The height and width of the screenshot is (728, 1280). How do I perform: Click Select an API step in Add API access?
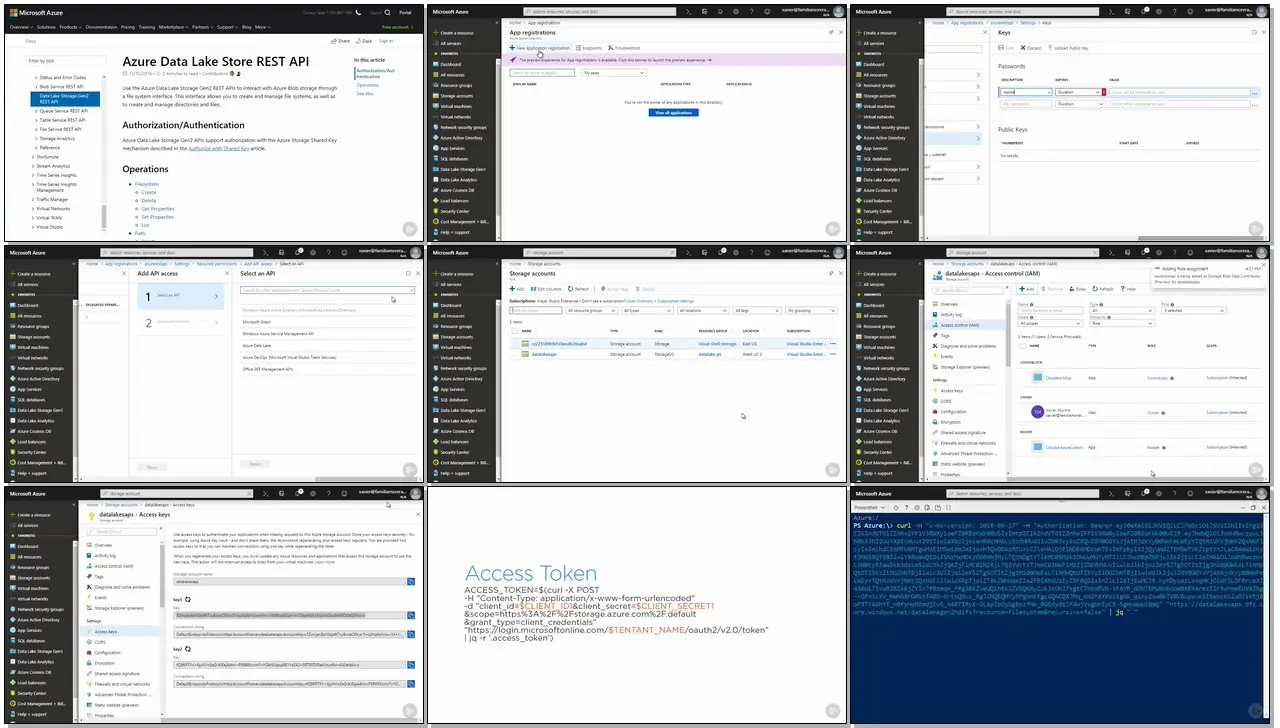point(181,296)
